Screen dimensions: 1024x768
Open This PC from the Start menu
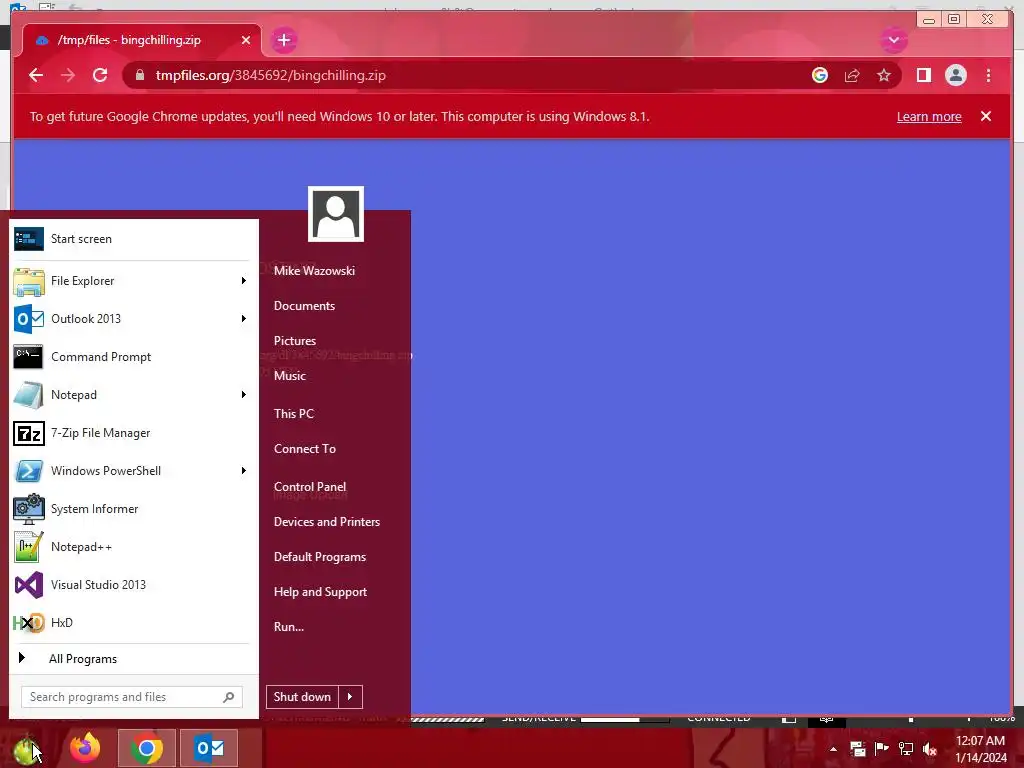pos(294,413)
